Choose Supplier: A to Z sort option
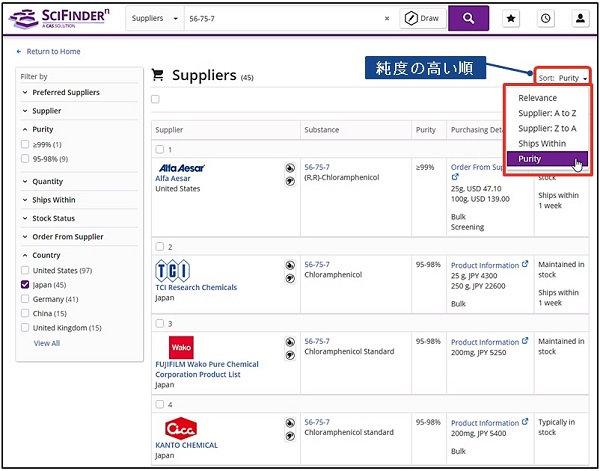Image resolution: width=600 pixels, height=471 pixels. 547,113
